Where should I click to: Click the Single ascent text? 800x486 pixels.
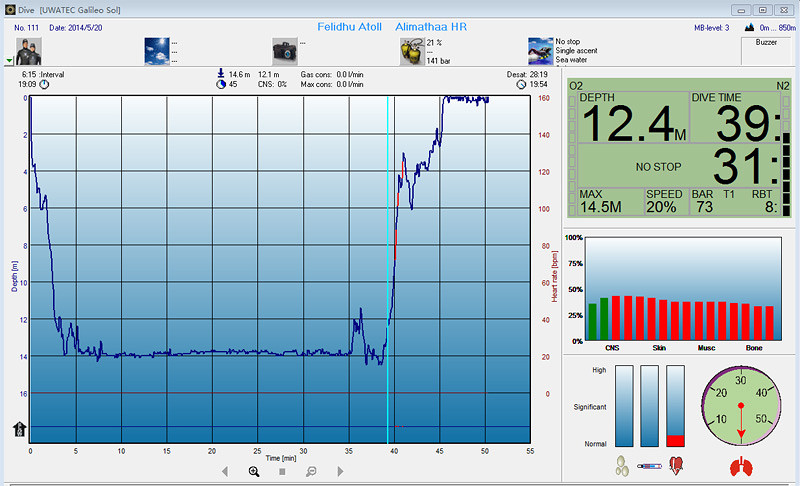click(577, 50)
